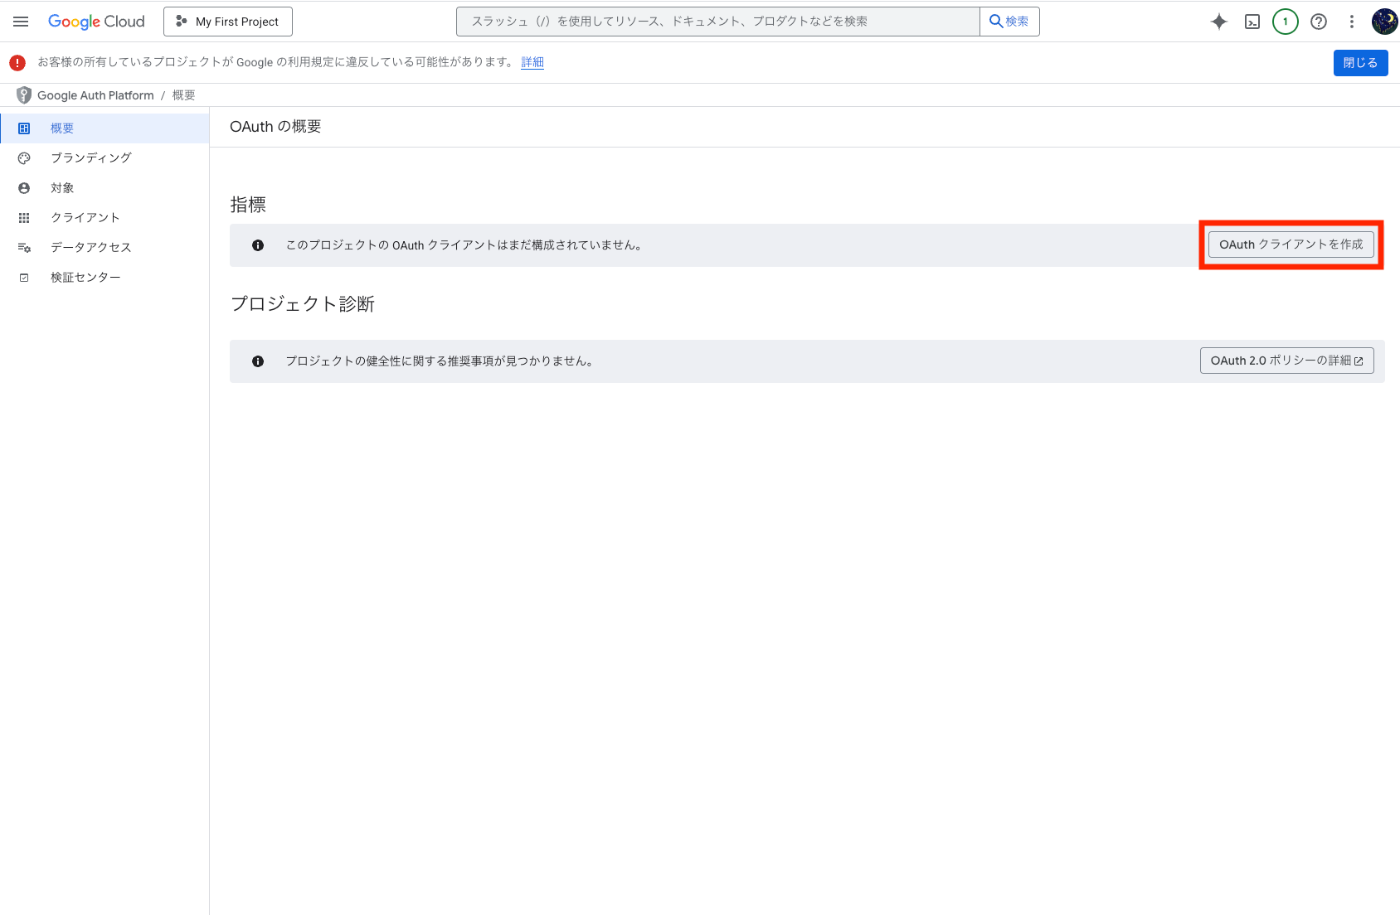Open notifications badge showing 1
Image resolution: width=1400 pixels, height=915 pixels.
coord(1285,21)
